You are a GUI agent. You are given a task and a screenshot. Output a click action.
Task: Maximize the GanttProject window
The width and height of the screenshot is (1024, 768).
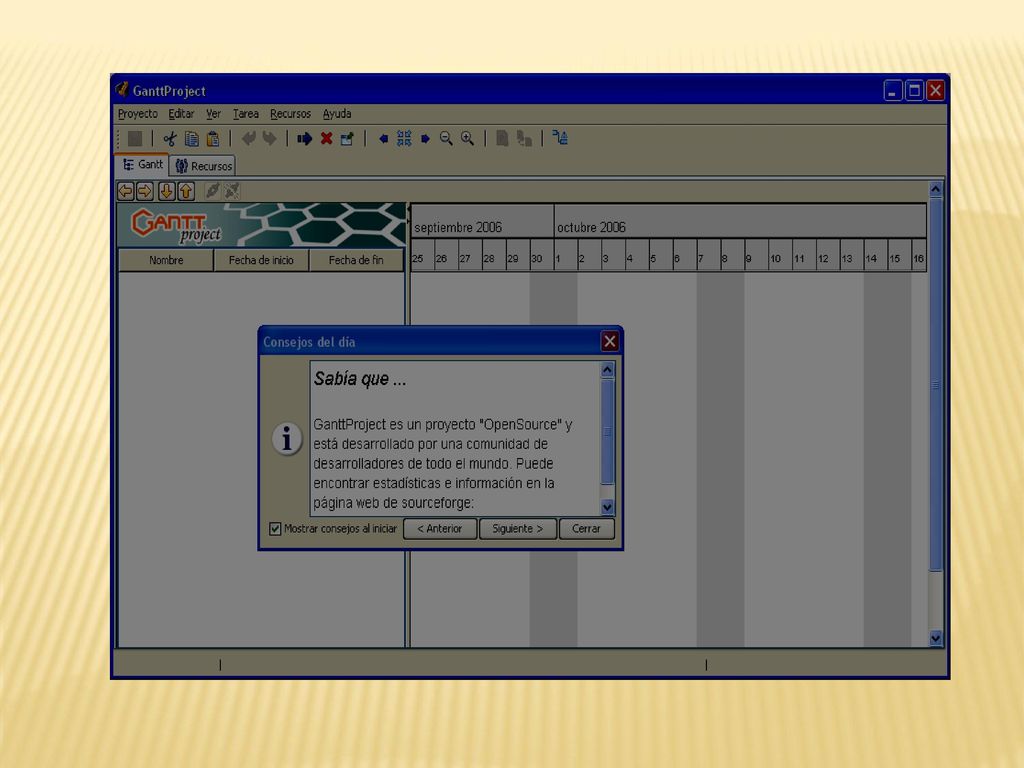pos(914,90)
